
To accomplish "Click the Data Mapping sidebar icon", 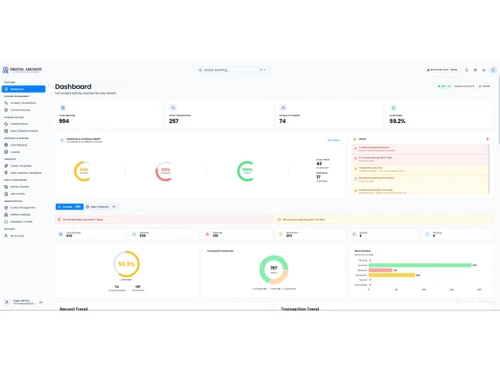I will (x=6, y=145).
